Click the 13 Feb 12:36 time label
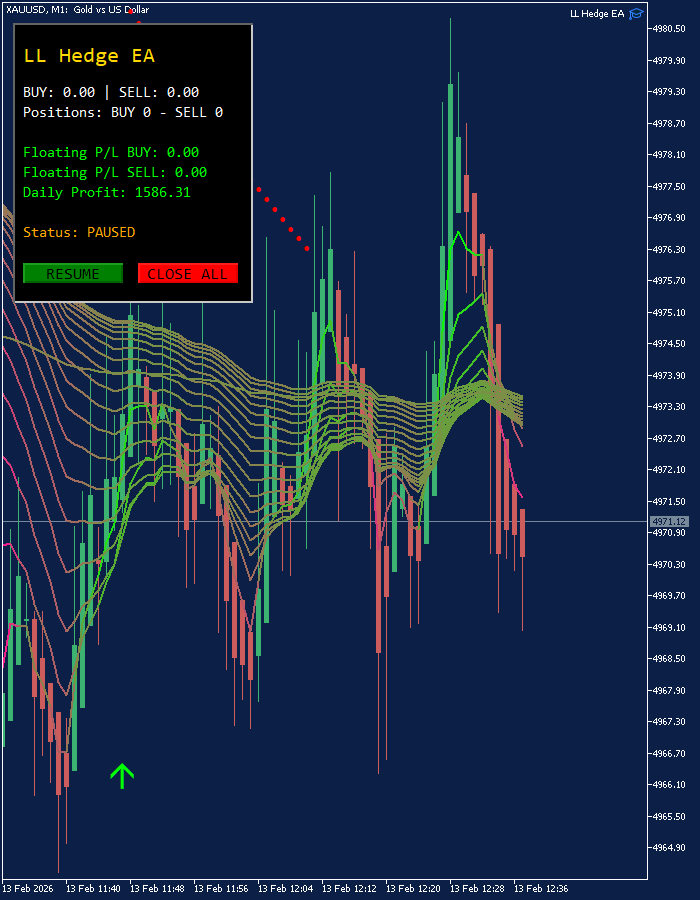This screenshot has width=700, height=900. 541,889
